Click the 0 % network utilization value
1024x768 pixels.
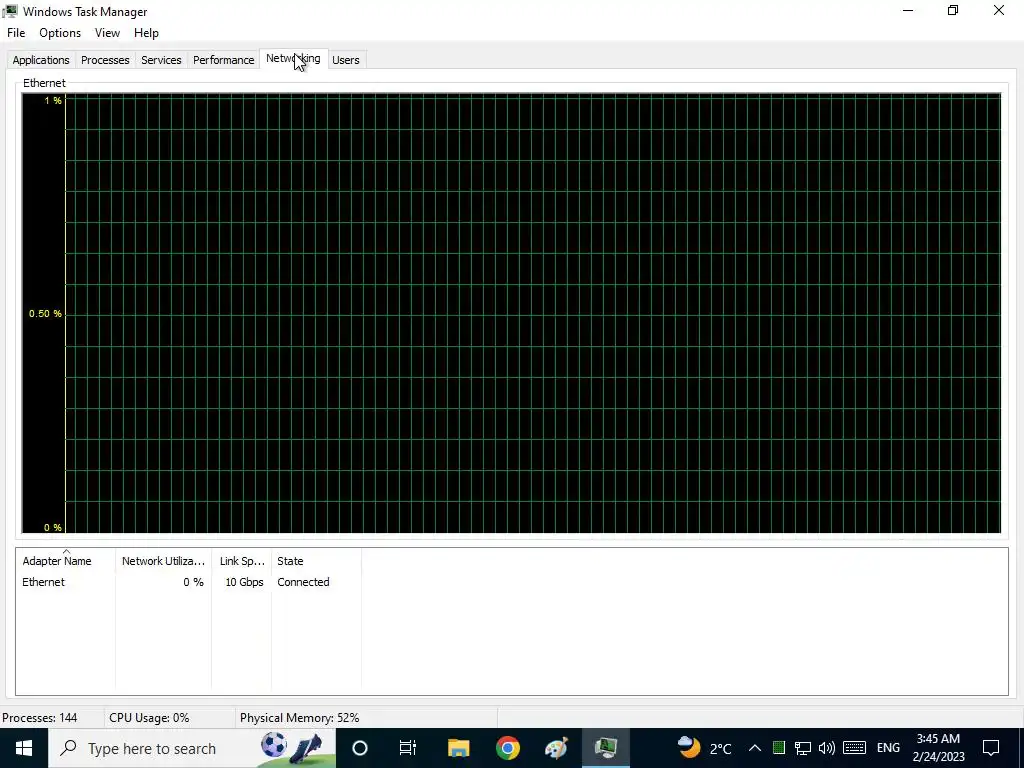(x=193, y=582)
